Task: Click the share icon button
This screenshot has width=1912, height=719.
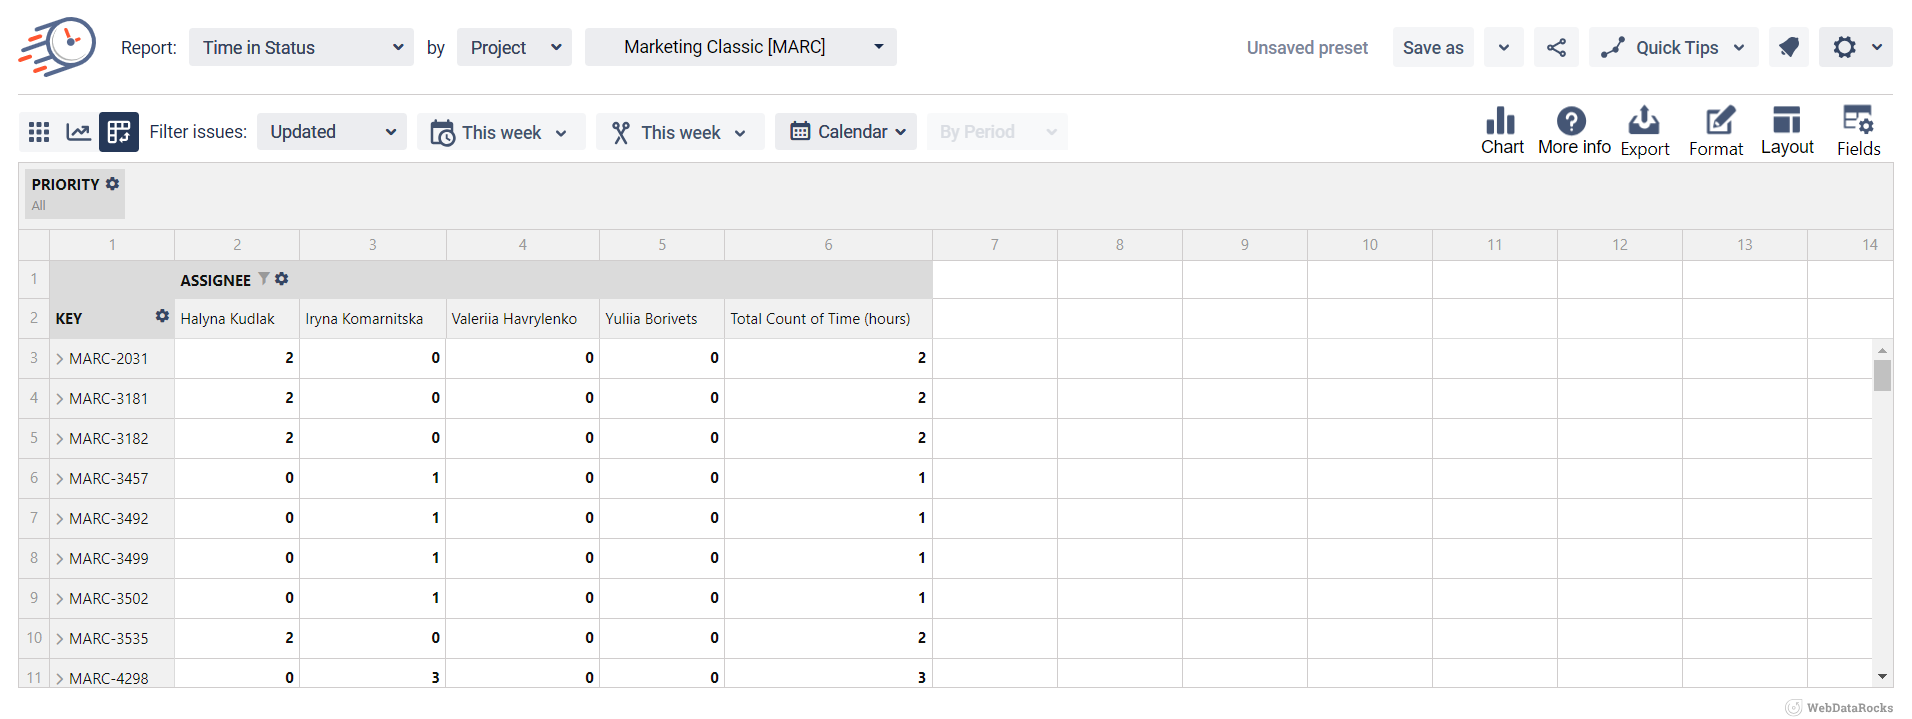Action: (x=1556, y=47)
